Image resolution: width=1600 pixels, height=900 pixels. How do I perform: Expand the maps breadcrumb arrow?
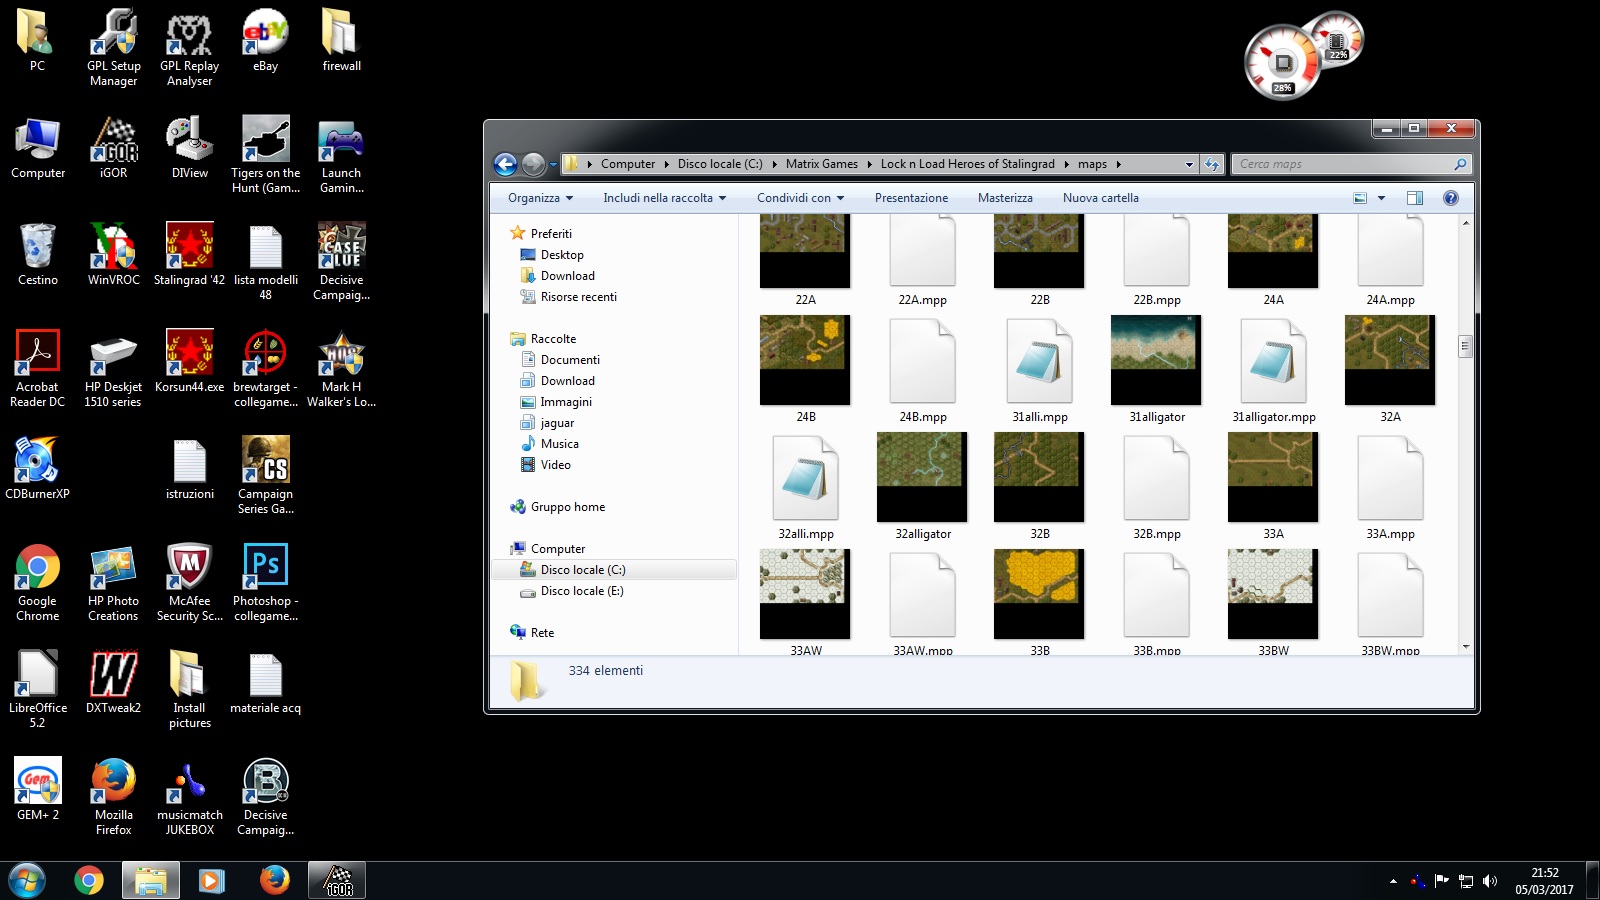click(1118, 164)
